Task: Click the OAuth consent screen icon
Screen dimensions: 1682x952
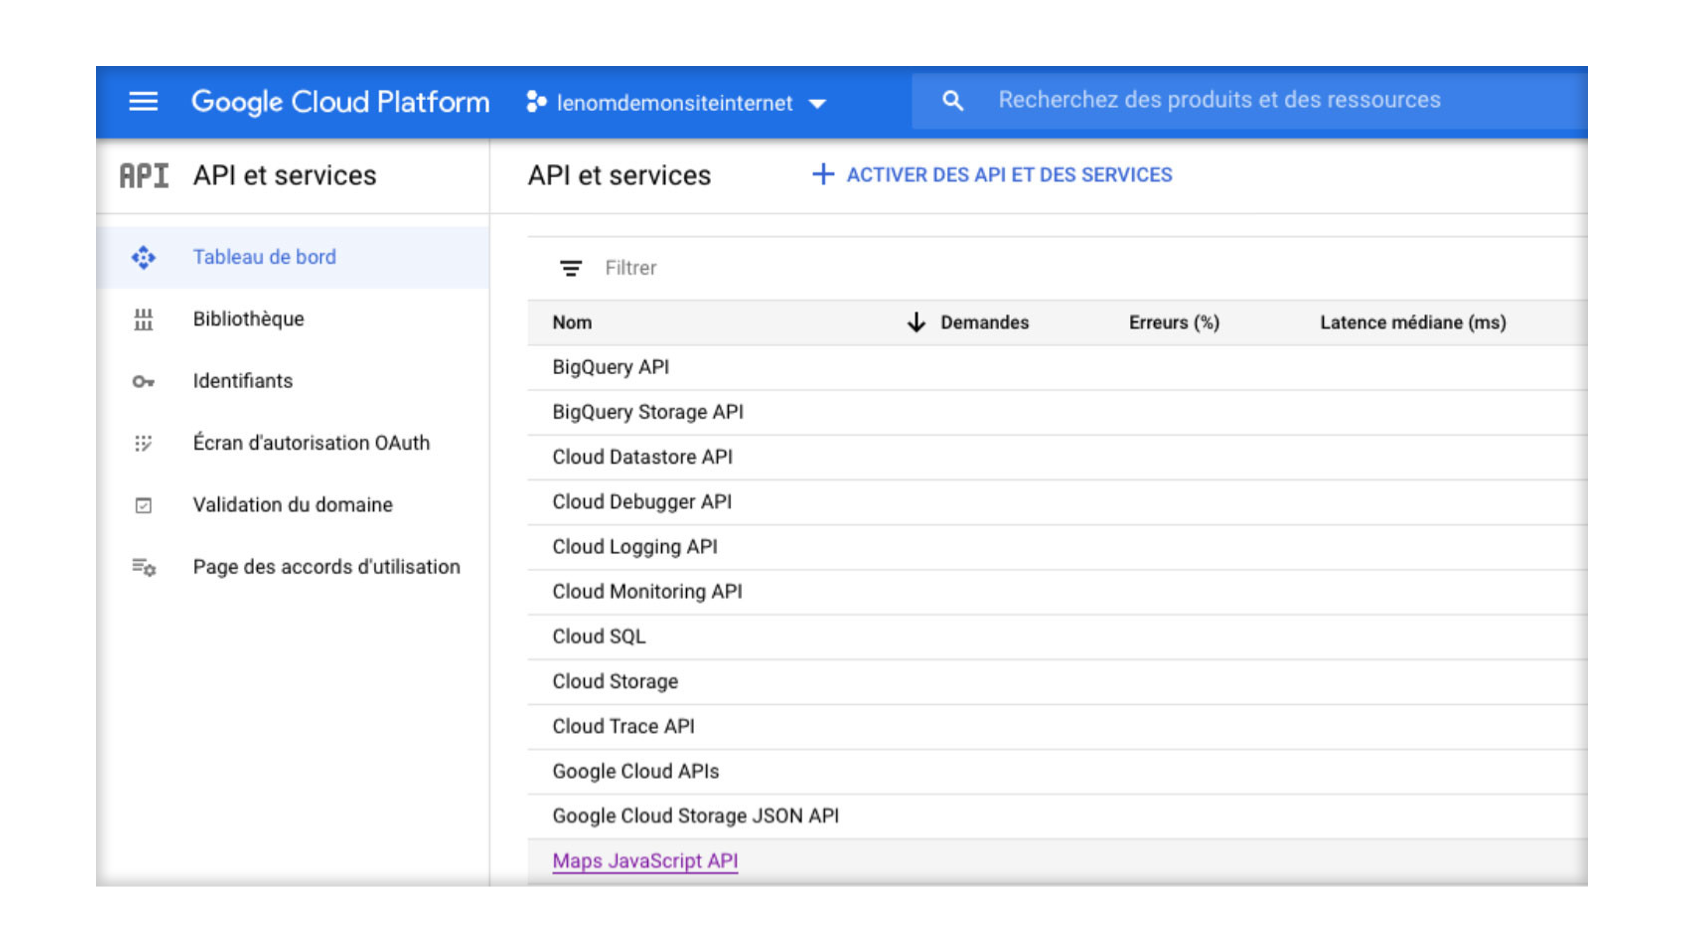Action: pyautogui.click(x=143, y=443)
